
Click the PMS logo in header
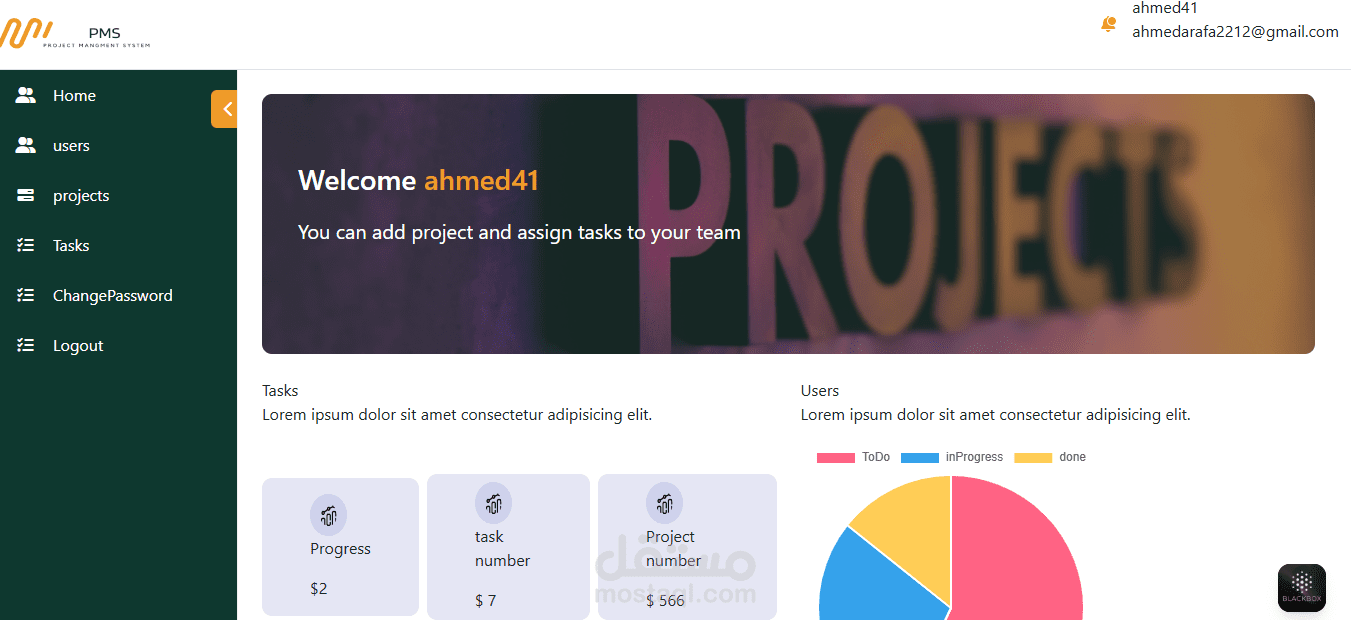[75, 34]
